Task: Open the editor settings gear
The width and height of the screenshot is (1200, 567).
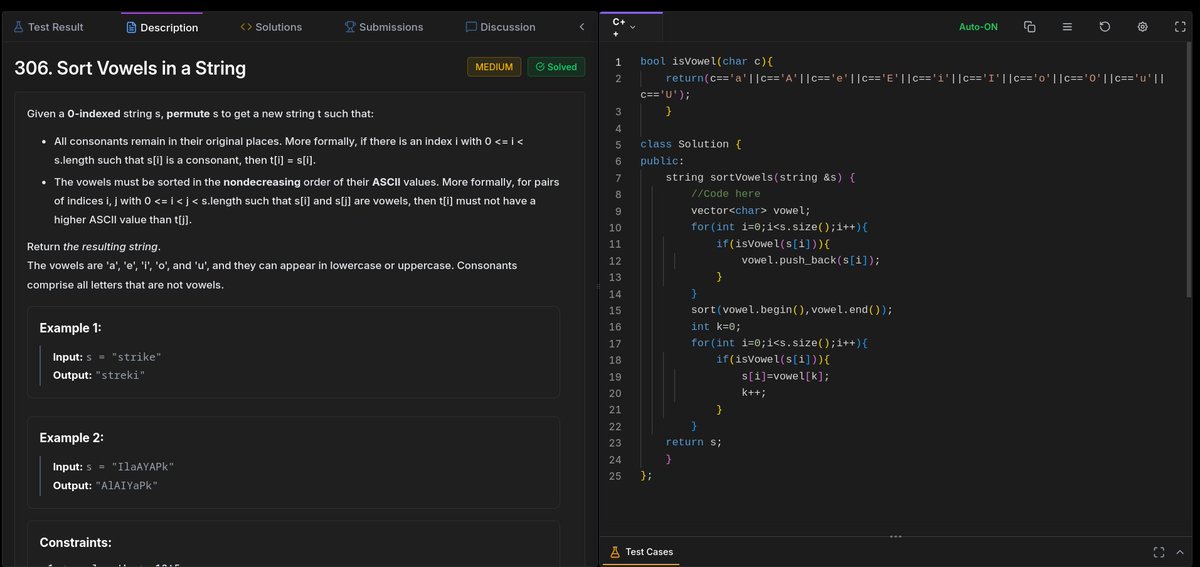Action: [1142, 27]
